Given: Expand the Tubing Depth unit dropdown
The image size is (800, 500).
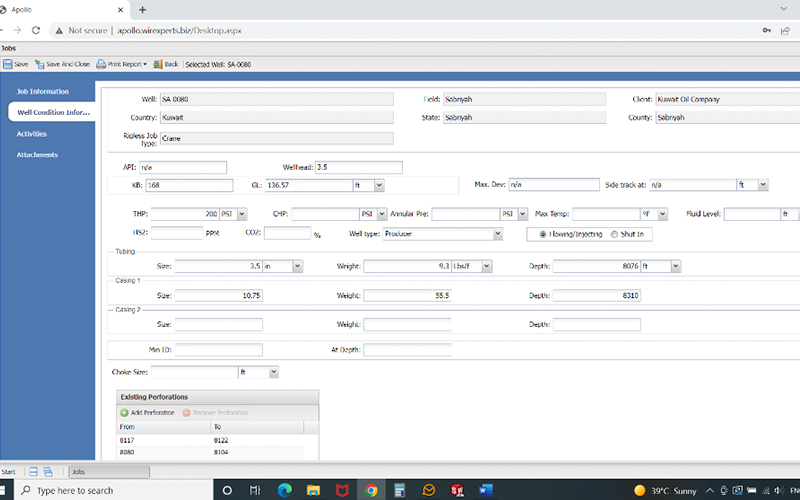Looking at the screenshot, I should [x=676, y=266].
